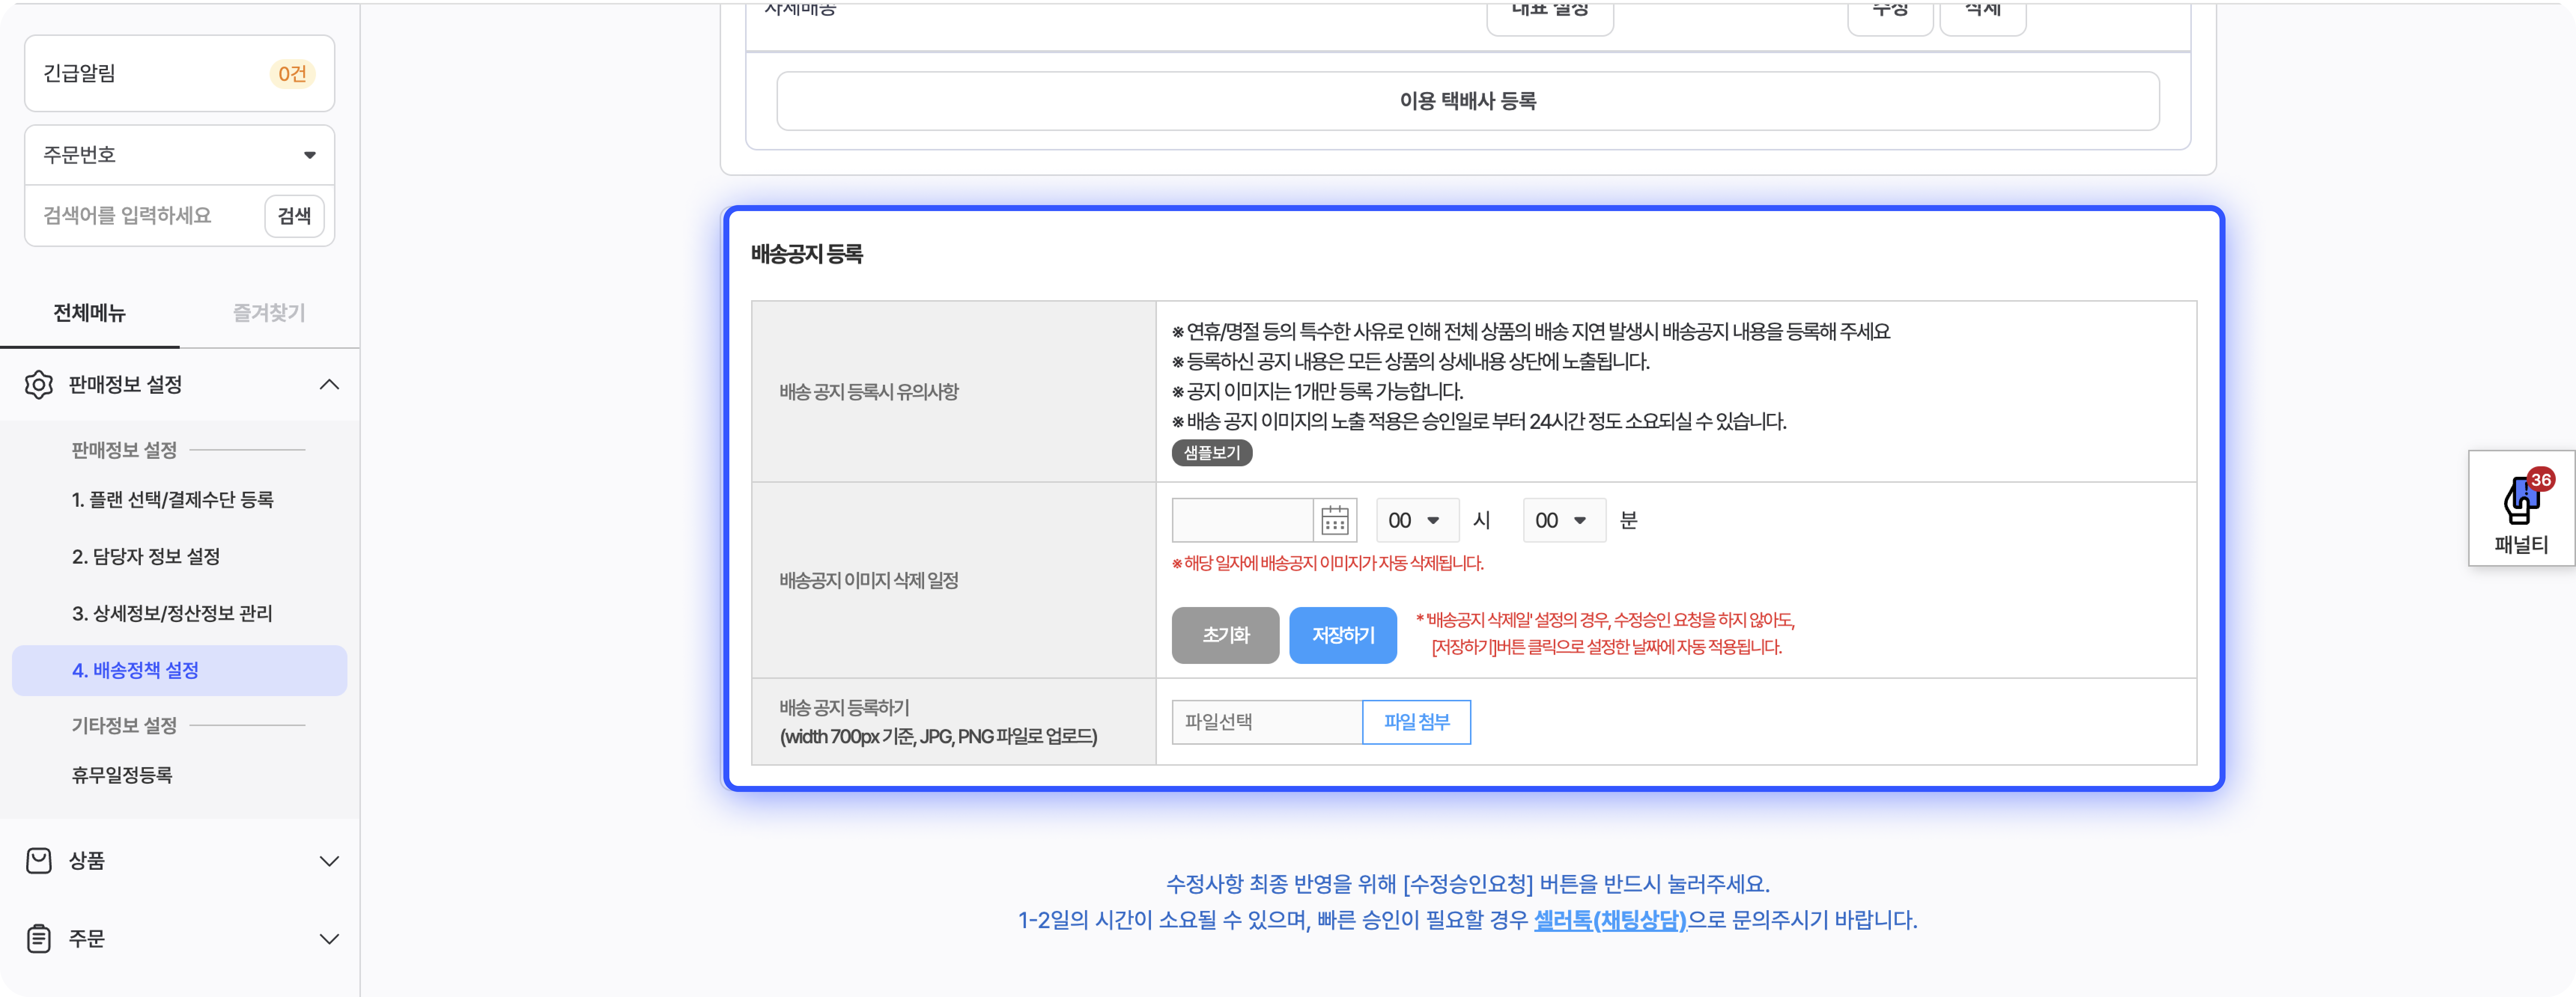Select the 전체메뉴 tab
This screenshot has height=997, width=2576.
click(89, 313)
